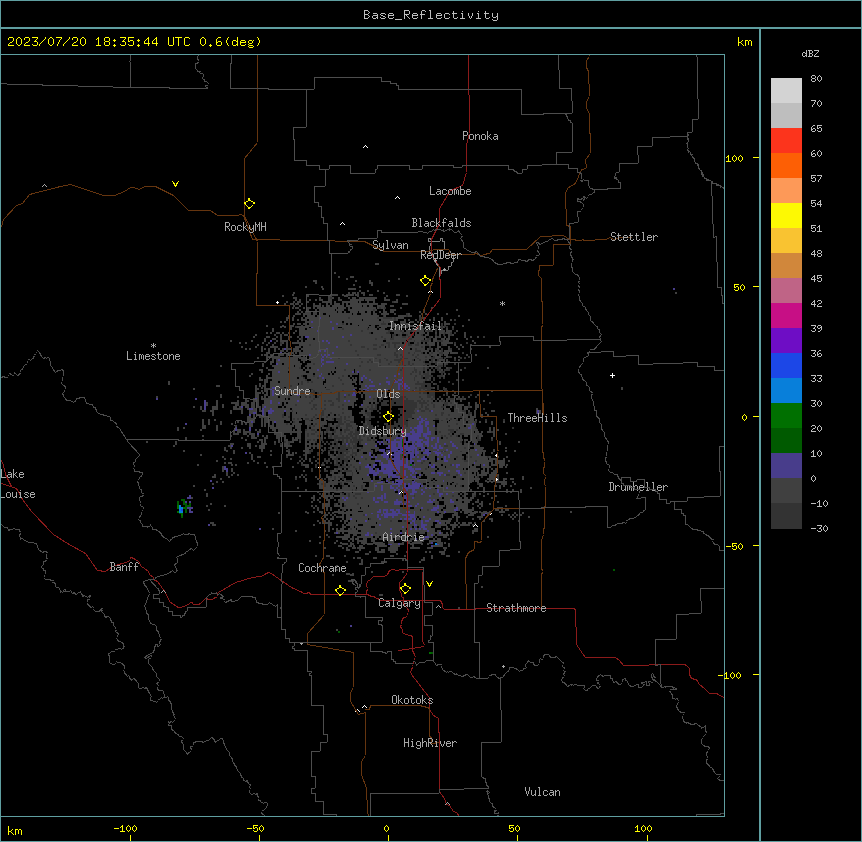The image size is (862, 842).
Task: Click the Lacombe city label
Action: (450, 191)
